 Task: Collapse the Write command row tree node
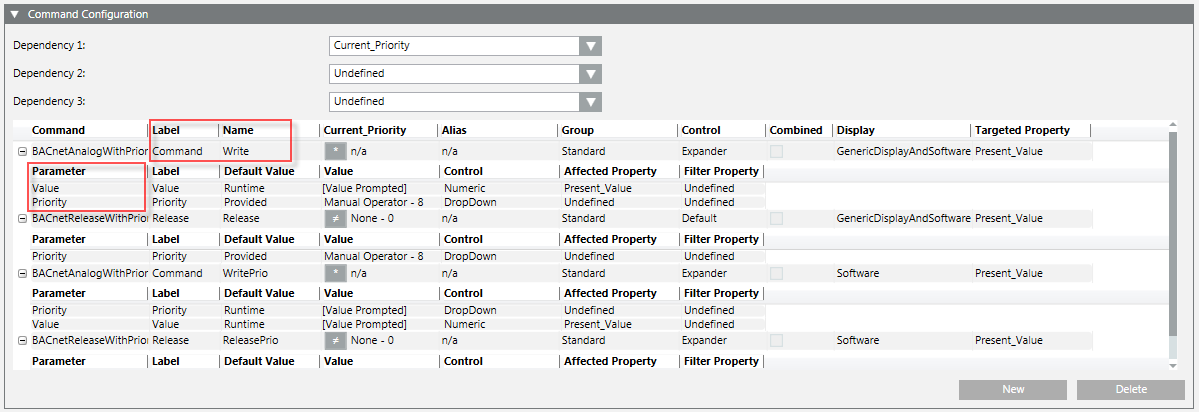22,151
